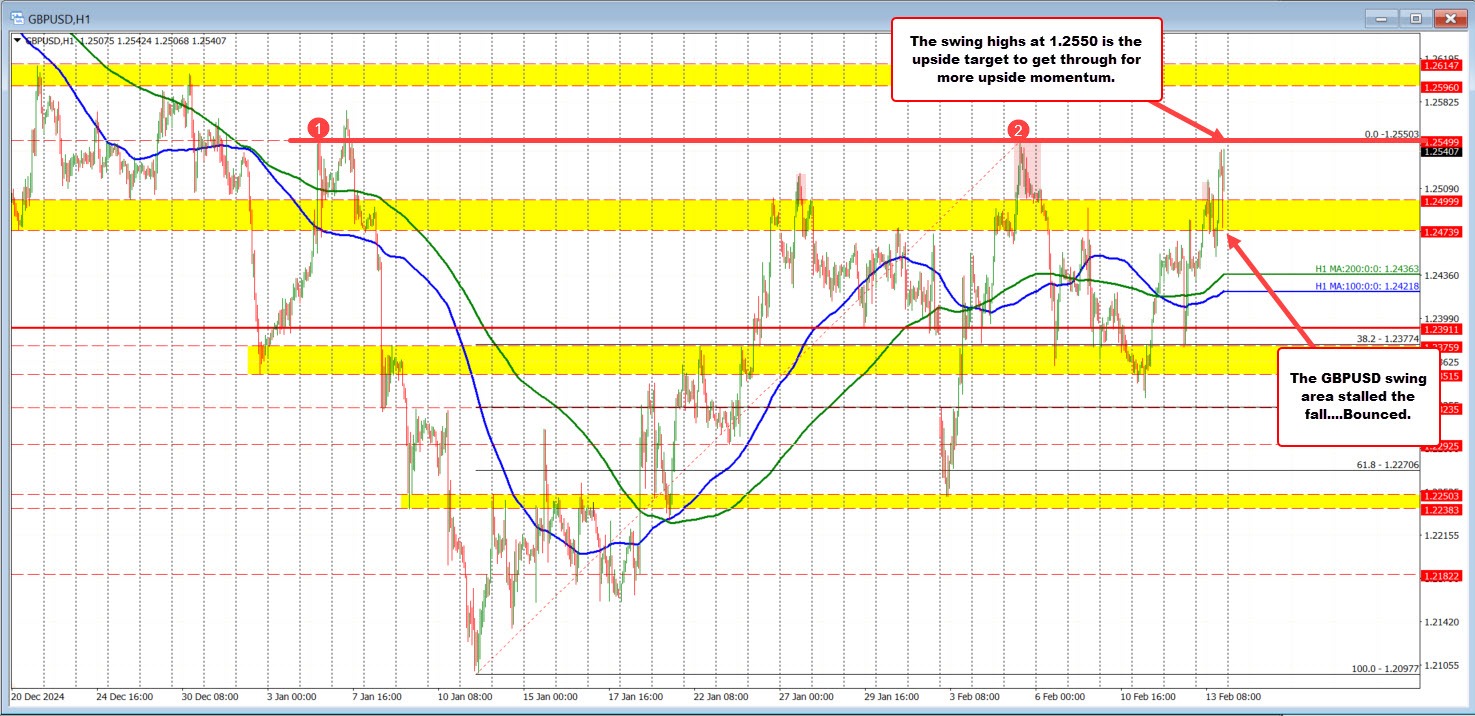Collapse the OHLC data display via the triangle

point(17,42)
